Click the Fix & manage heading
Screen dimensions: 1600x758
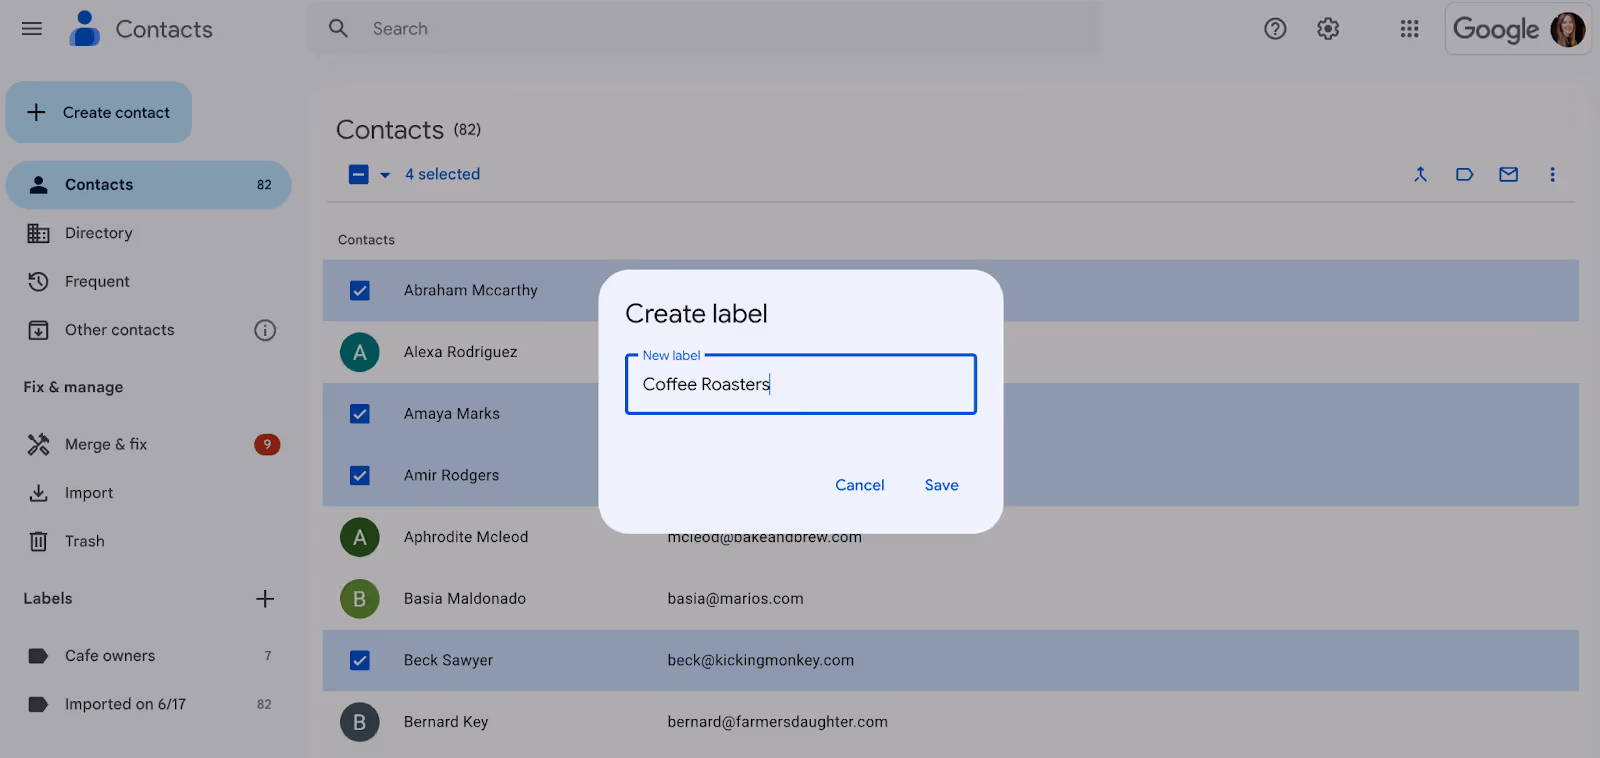coord(73,388)
